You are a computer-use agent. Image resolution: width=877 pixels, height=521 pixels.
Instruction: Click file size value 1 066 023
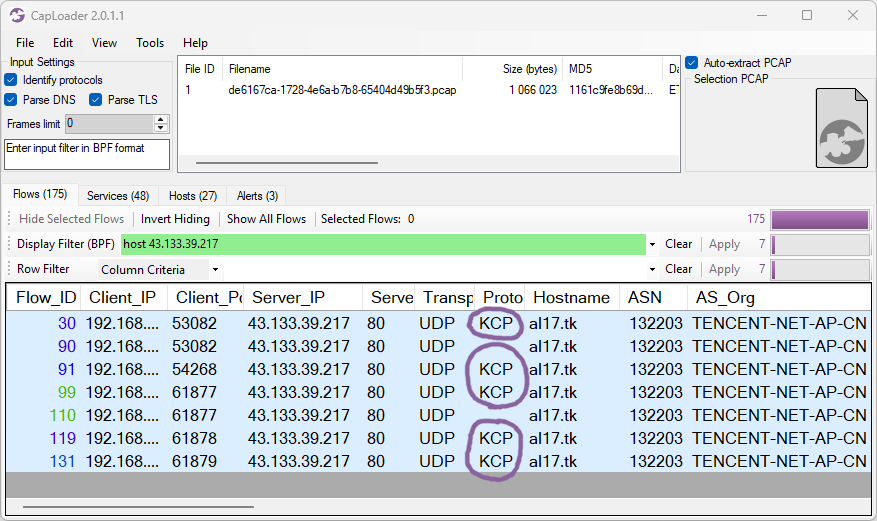(x=533, y=90)
